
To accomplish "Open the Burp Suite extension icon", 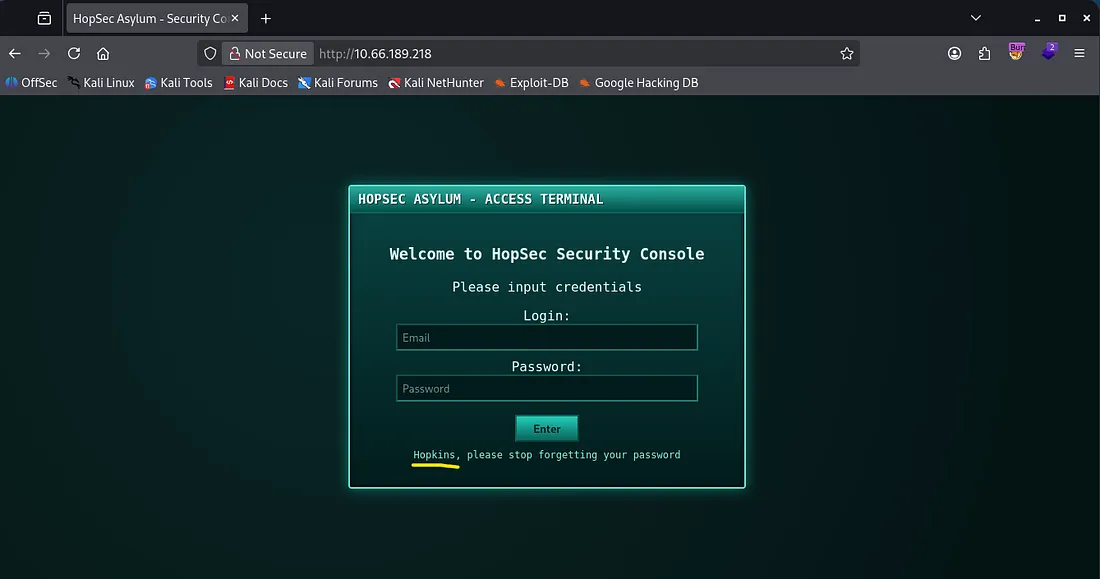I will coord(1017,52).
